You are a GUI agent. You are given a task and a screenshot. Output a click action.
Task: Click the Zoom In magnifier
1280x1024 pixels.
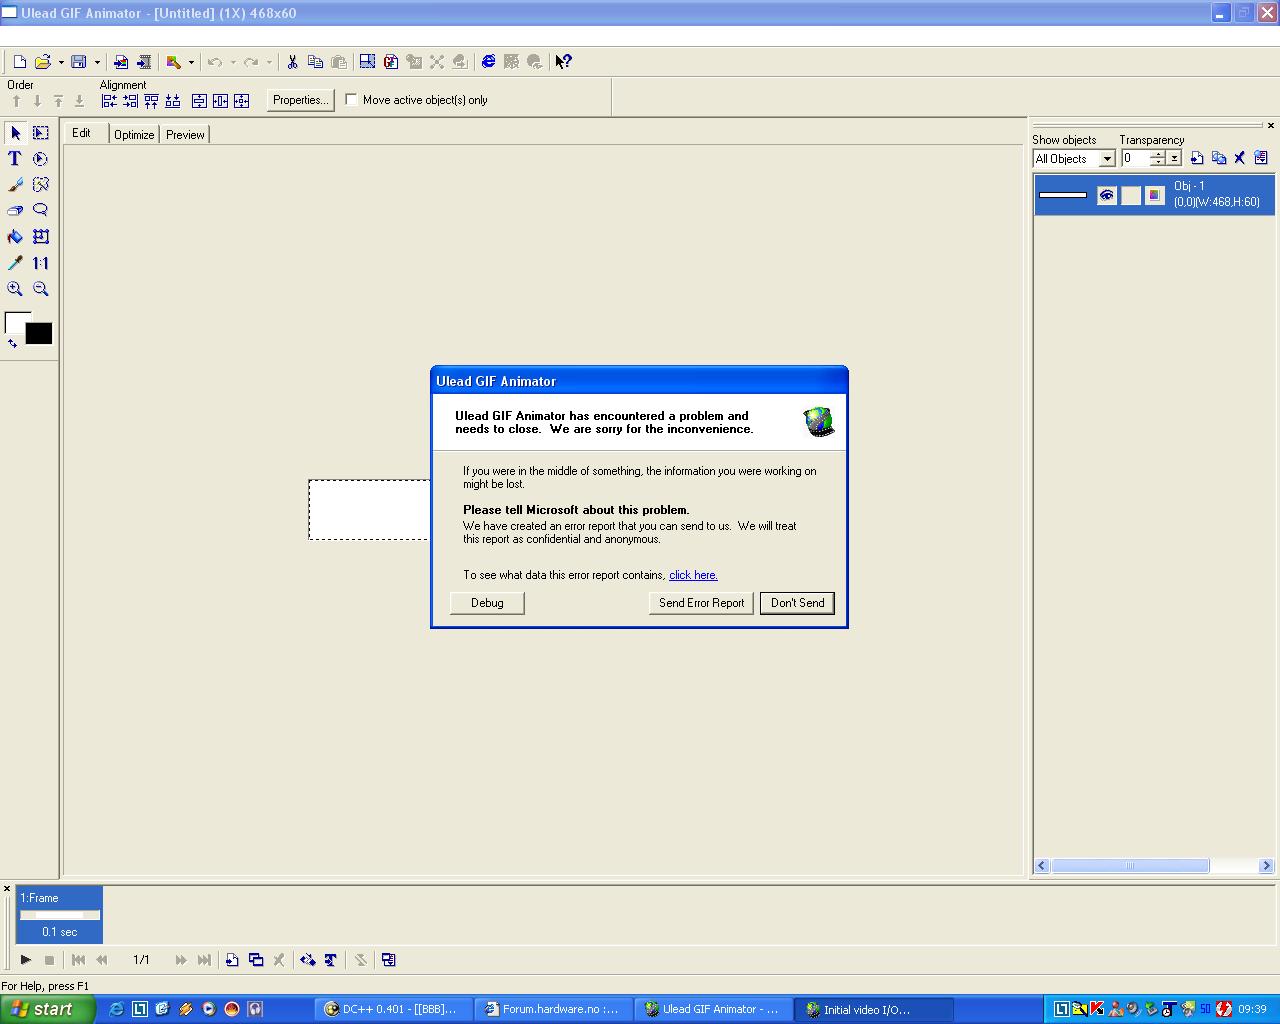(15, 289)
